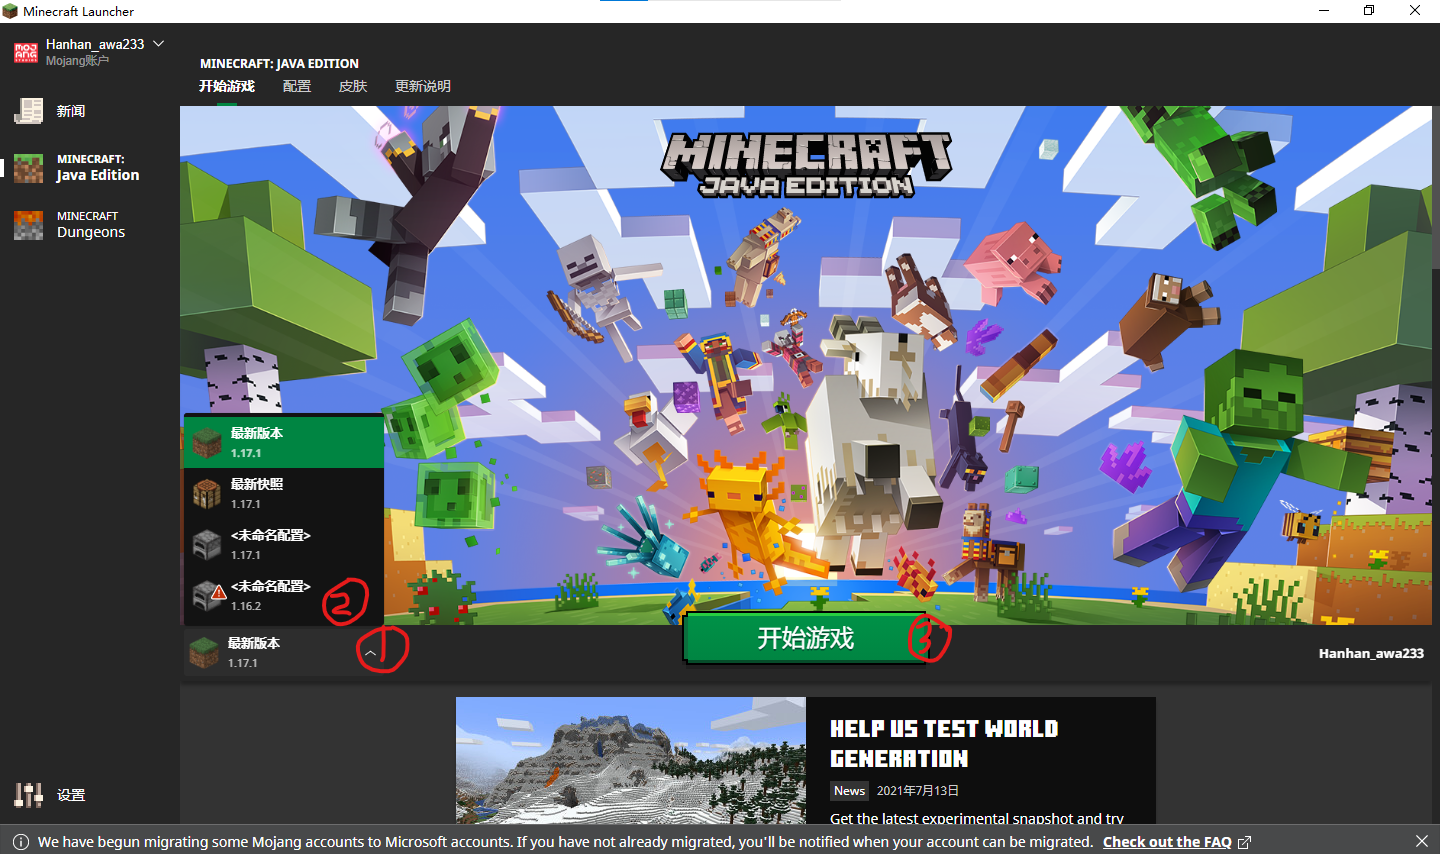
Task: Click the furnace icon for 1.17.1 unnamed profile
Action: click(207, 544)
